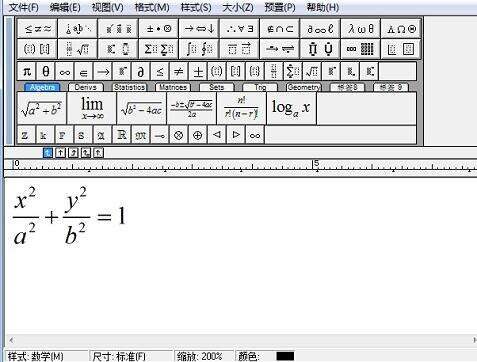This screenshot has height=362, width=477.
Task: Insert the θ symbol from the small bar
Action: [46, 71]
